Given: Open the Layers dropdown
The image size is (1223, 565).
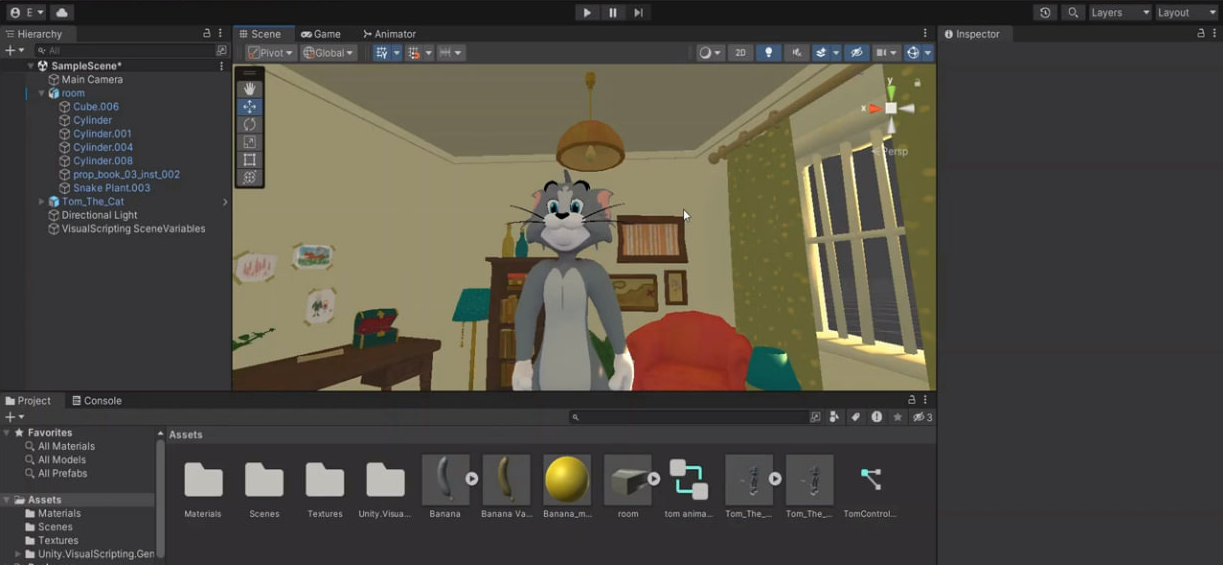Looking at the screenshot, I should click(1119, 13).
